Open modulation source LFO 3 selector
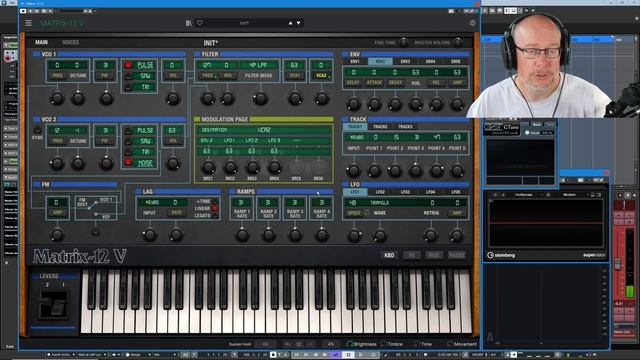640x360 pixels. tap(274, 140)
